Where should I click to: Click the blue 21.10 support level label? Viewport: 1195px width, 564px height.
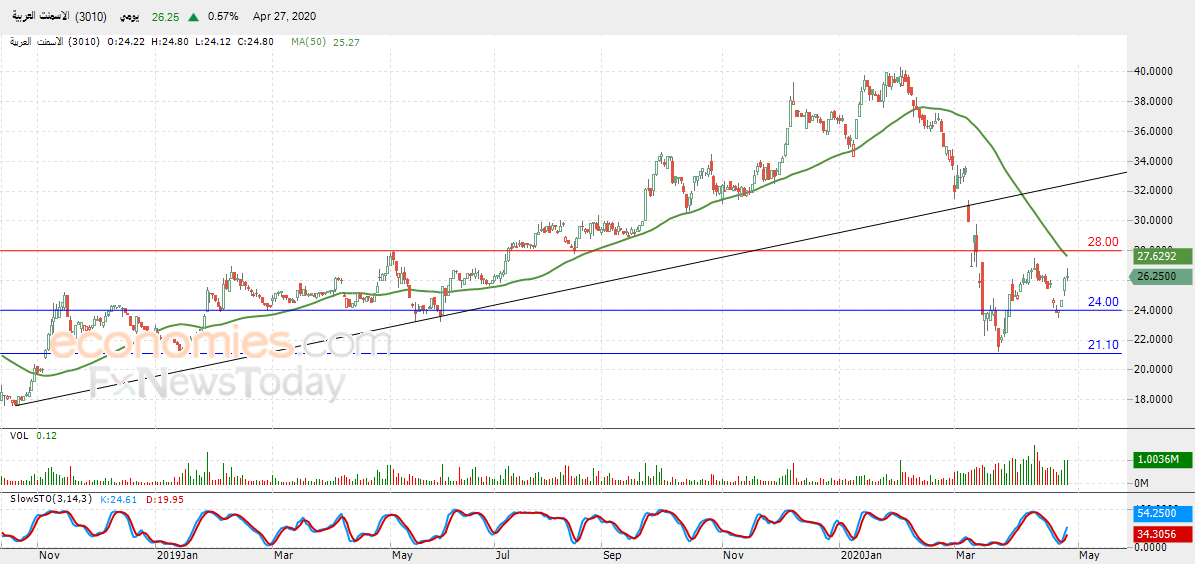[x=1103, y=345]
